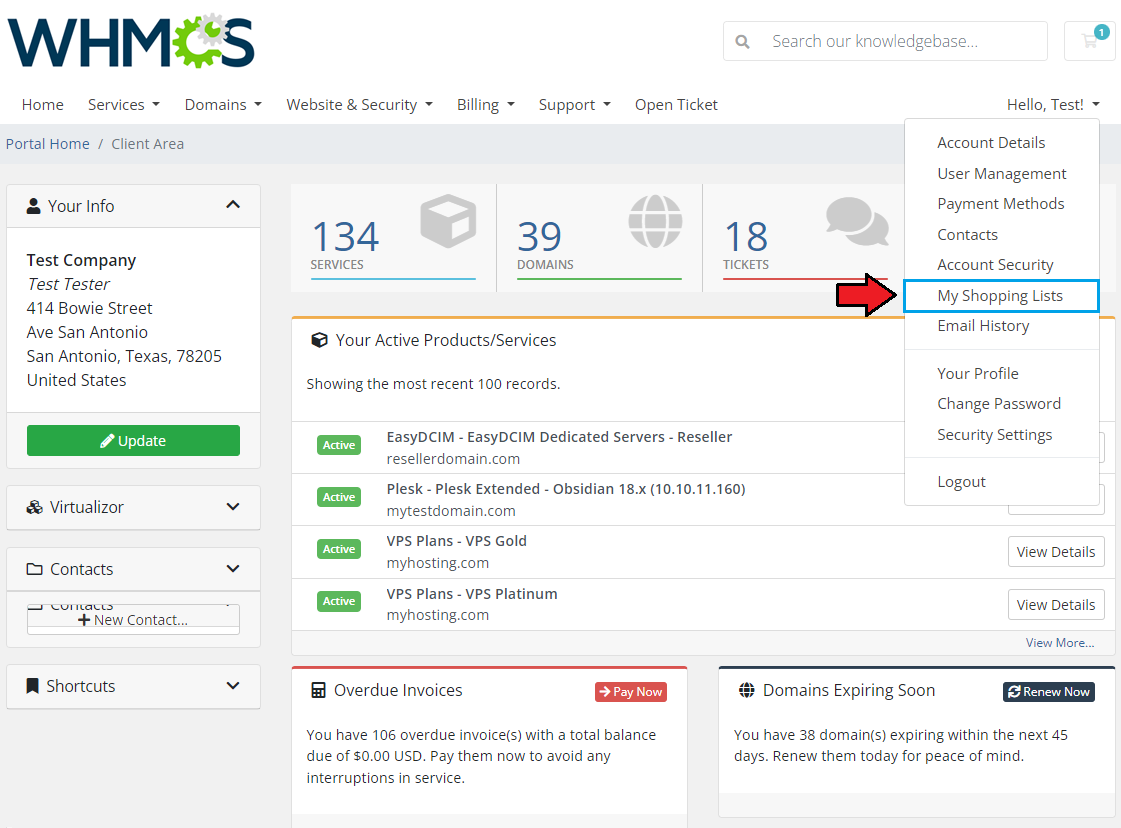Click View Details for VPS Platinum
The height and width of the screenshot is (828, 1121).
tap(1056, 605)
